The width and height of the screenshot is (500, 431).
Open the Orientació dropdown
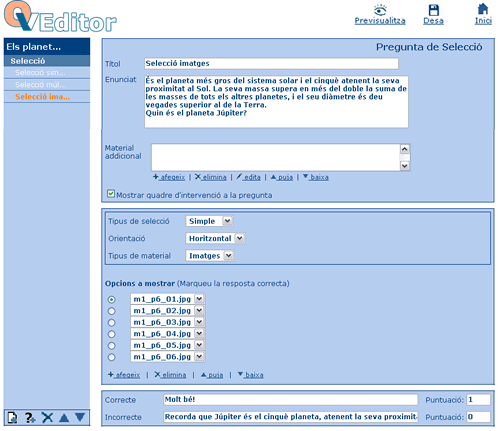pyautogui.click(x=215, y=238)
